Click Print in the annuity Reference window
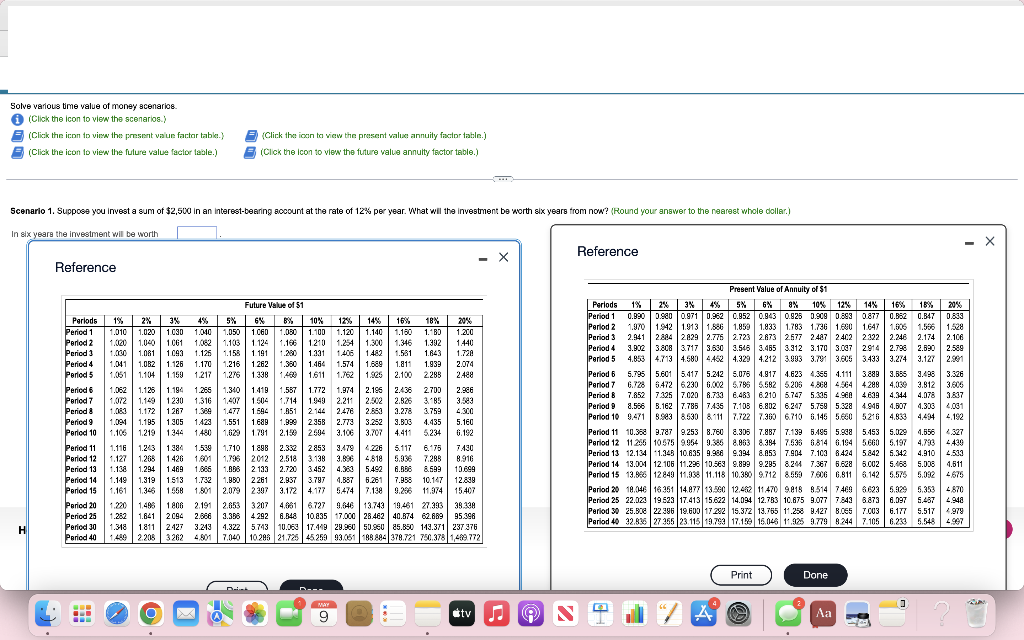1024x640 pixels. (x=741, y=576)
